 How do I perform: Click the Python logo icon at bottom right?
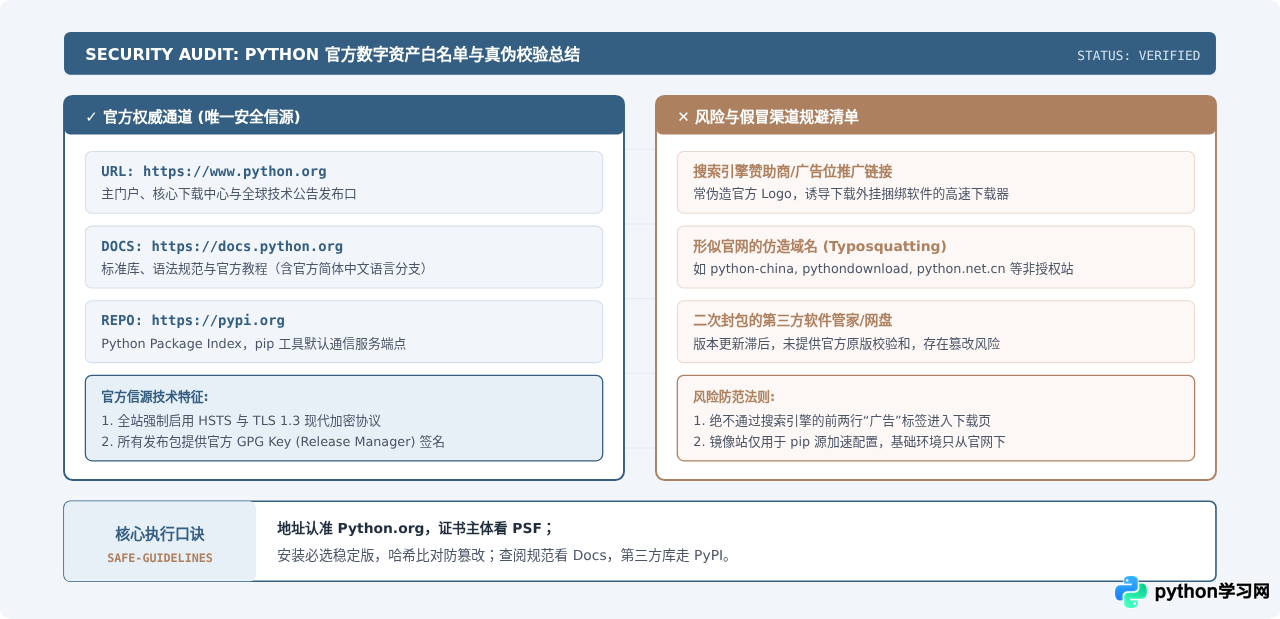point(1131,592)
